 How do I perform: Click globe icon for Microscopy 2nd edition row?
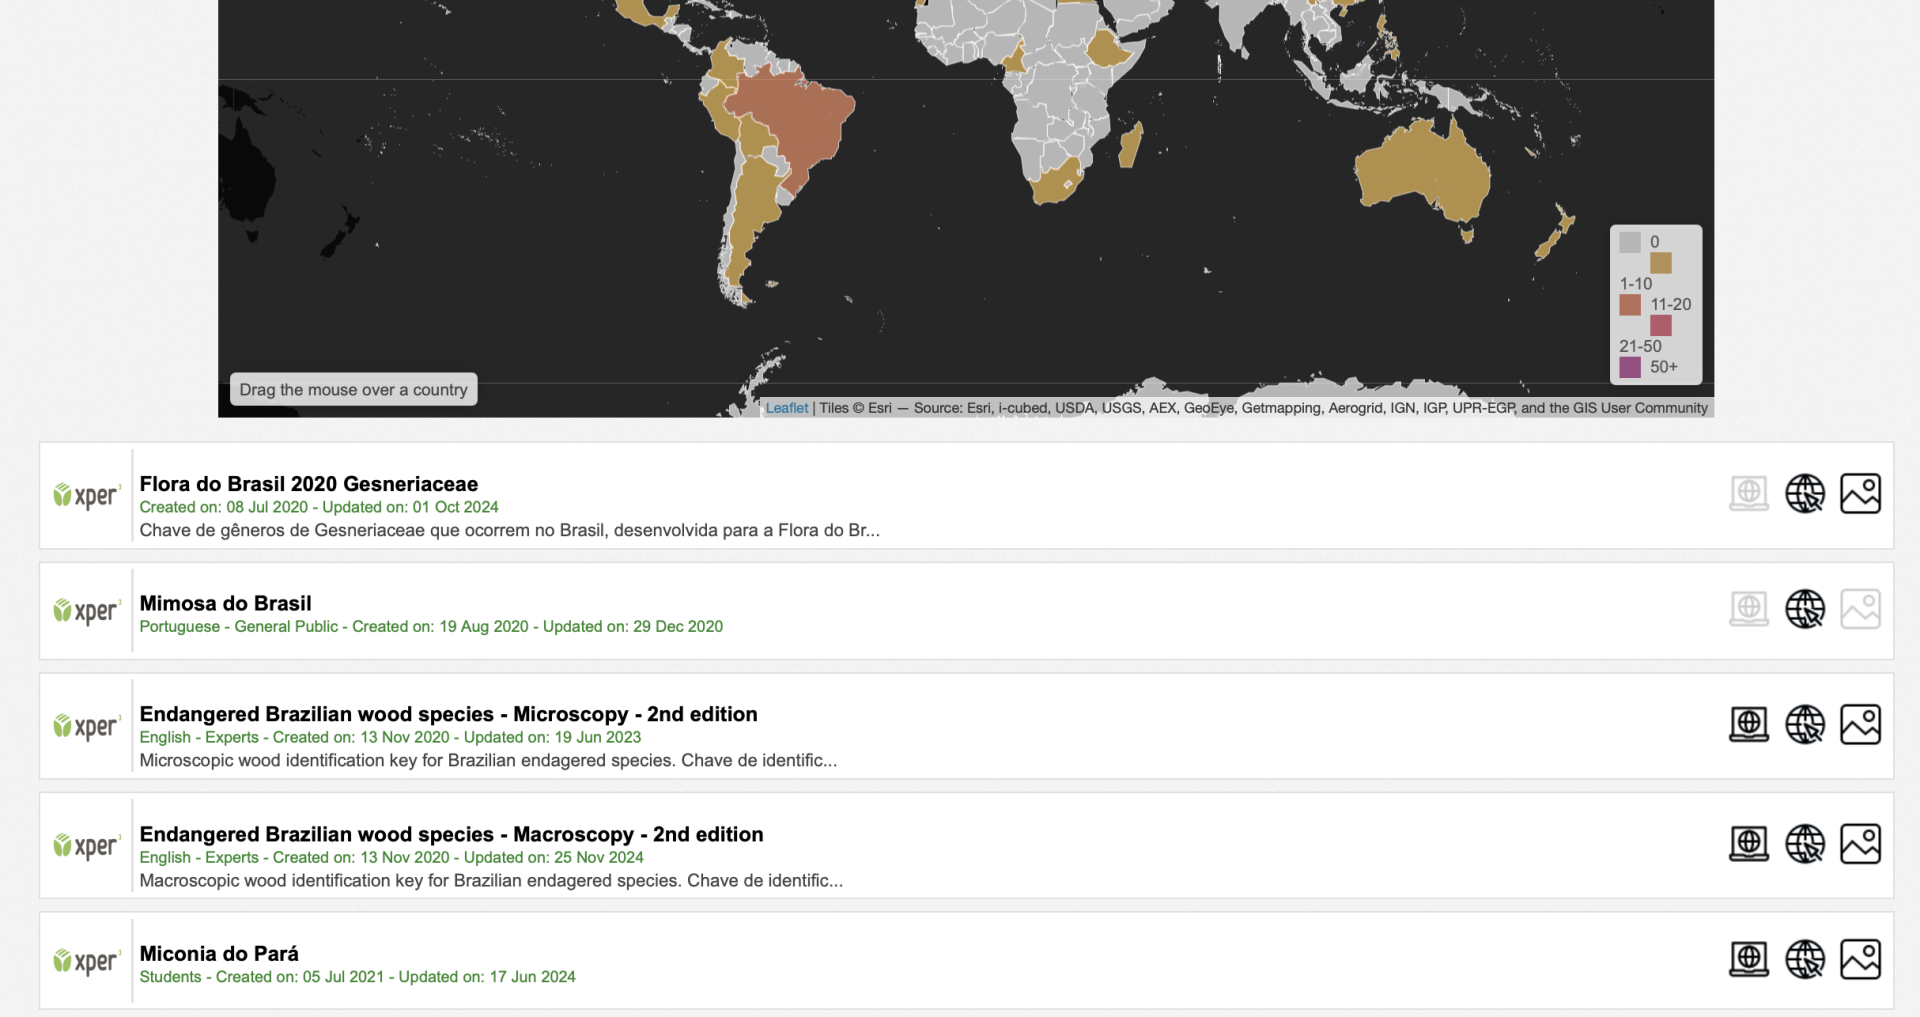[x=1805, y=725]
